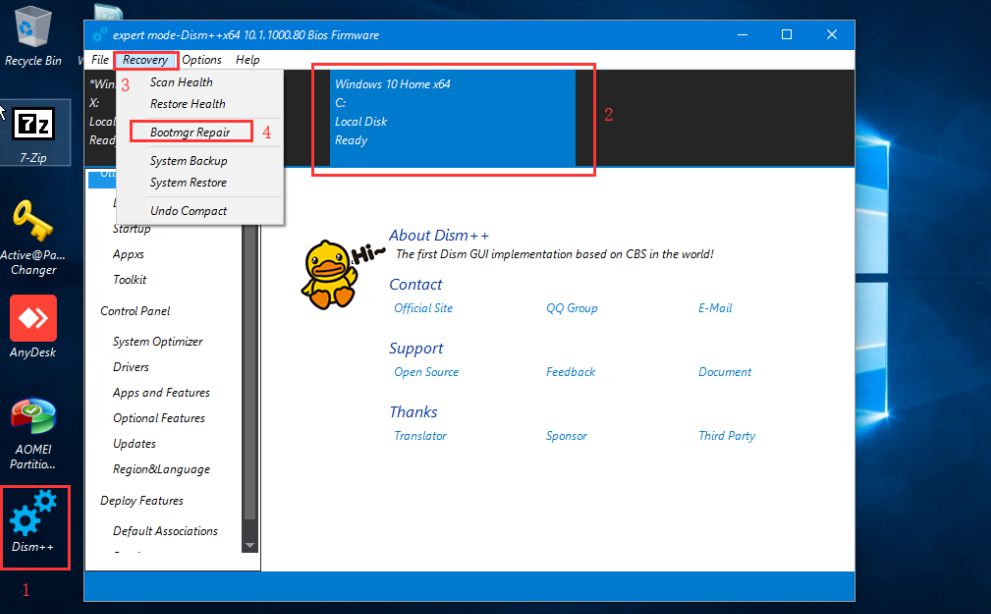Image resolution: width=991 pixels, height=614 pixels.
Task: Open Startup in the sidebar
Action: (131, 229)
